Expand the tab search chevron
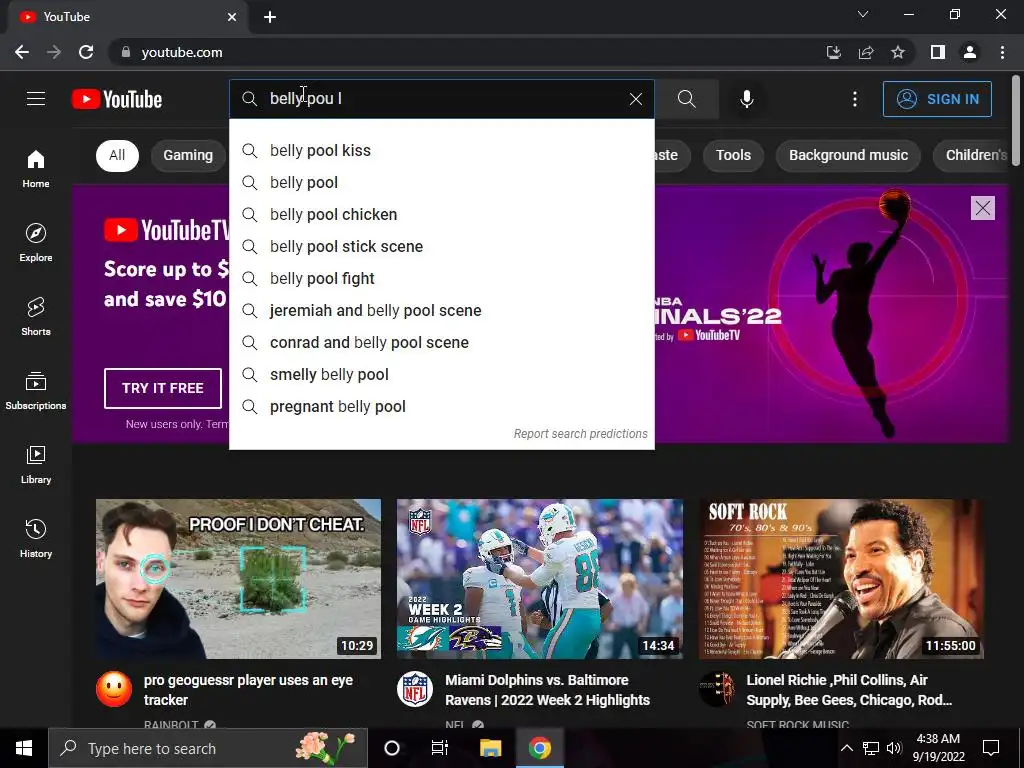 [863, 14]
